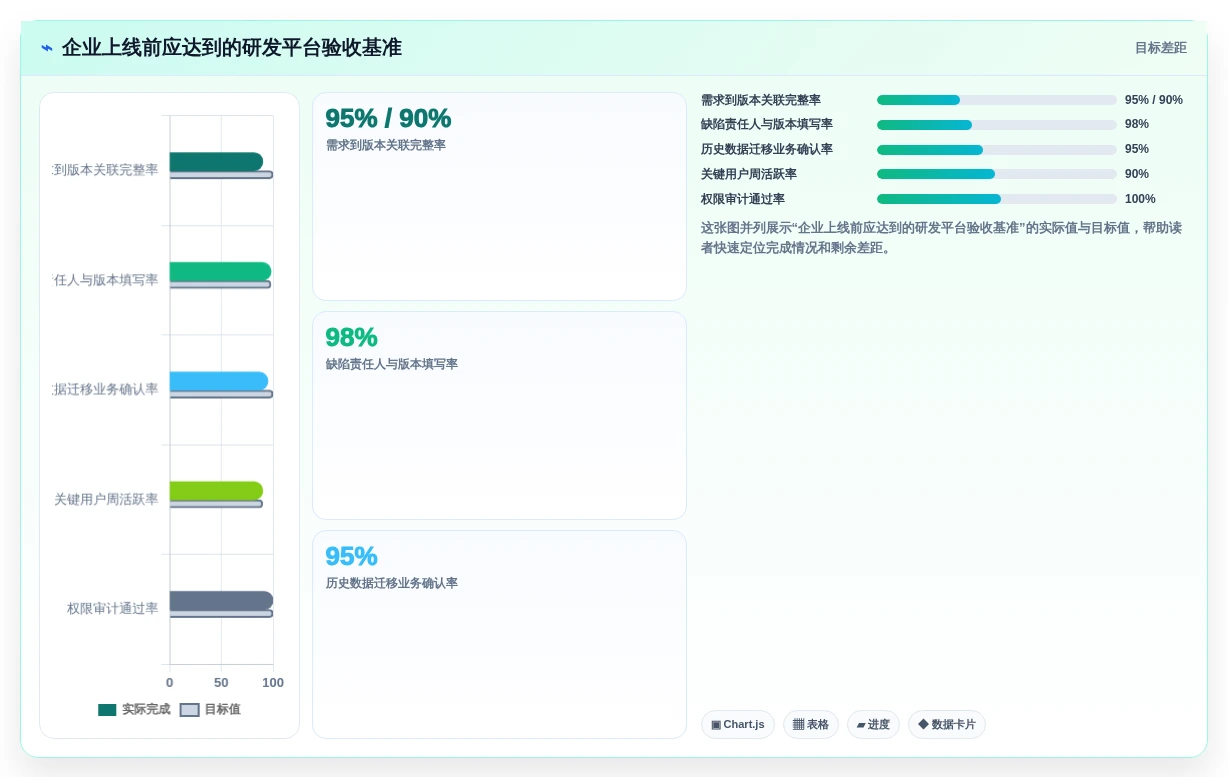Click the blue bar for 历史数据迁移业务确认率
Screen dimensions: 1228x777
click(219, 381)
